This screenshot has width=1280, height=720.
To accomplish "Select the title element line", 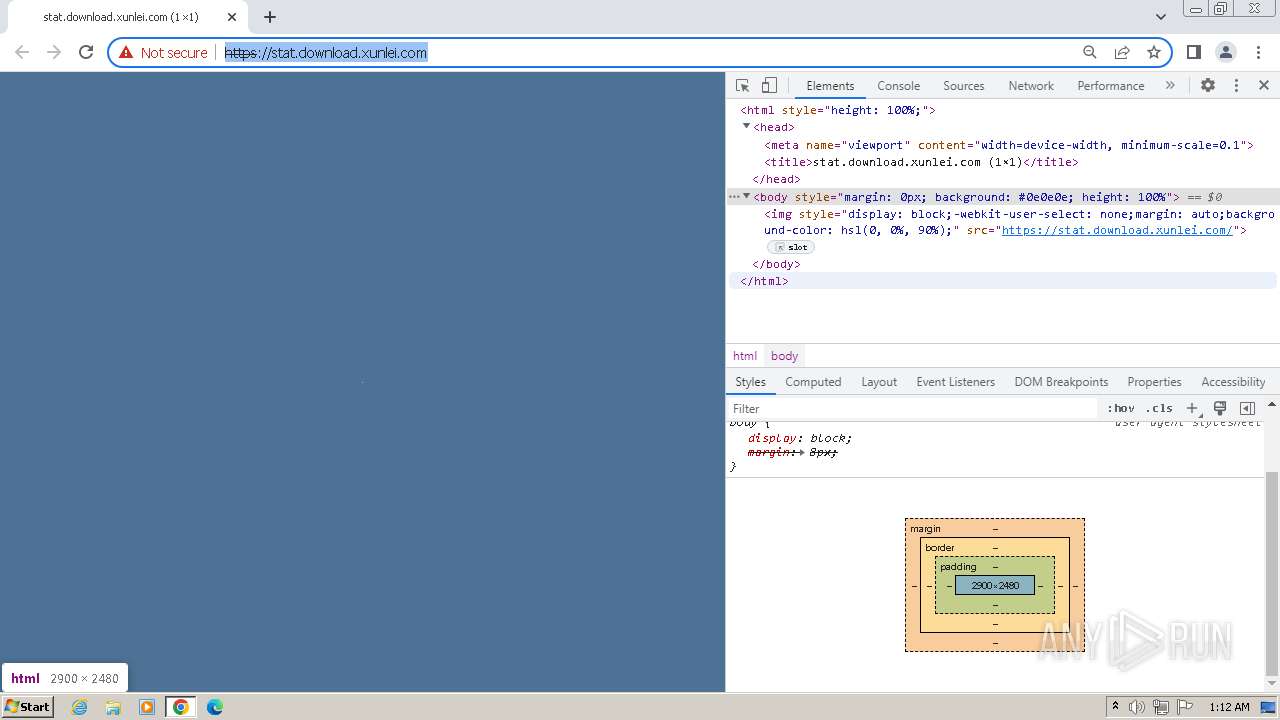I will click(921, 162).
